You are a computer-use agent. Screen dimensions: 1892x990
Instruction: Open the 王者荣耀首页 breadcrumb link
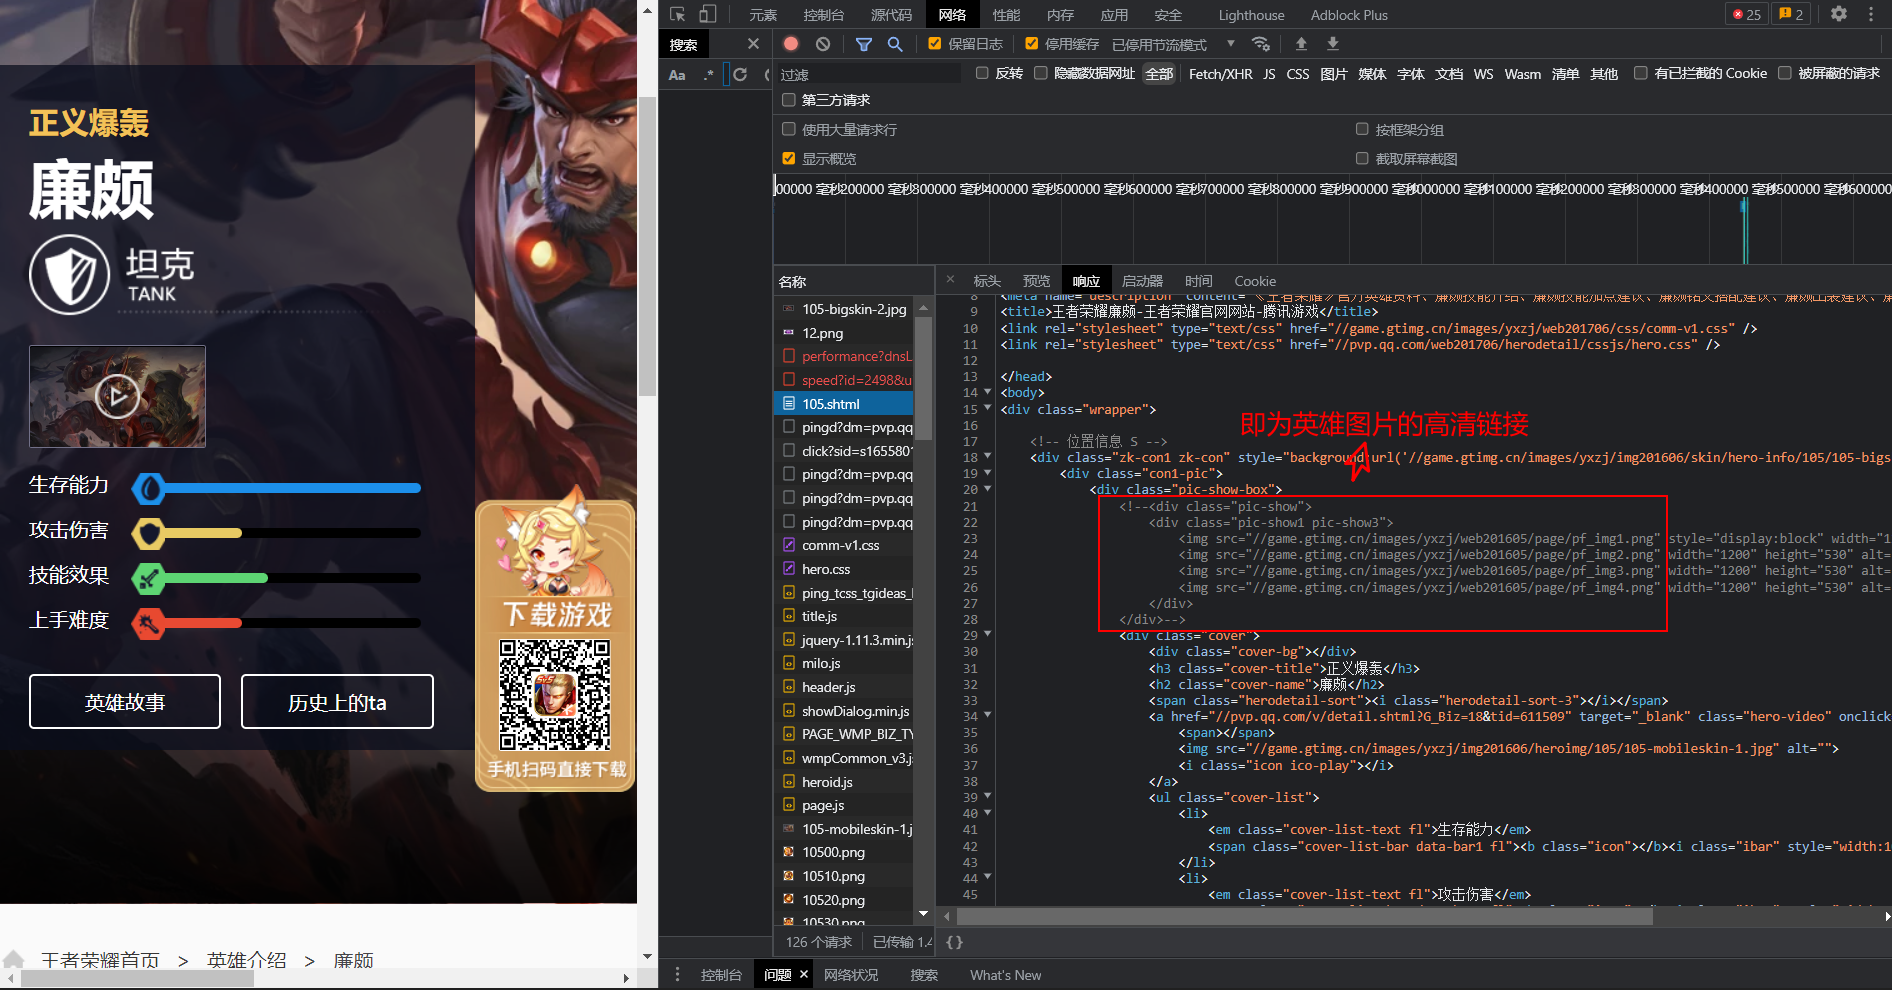pos(100,960)
